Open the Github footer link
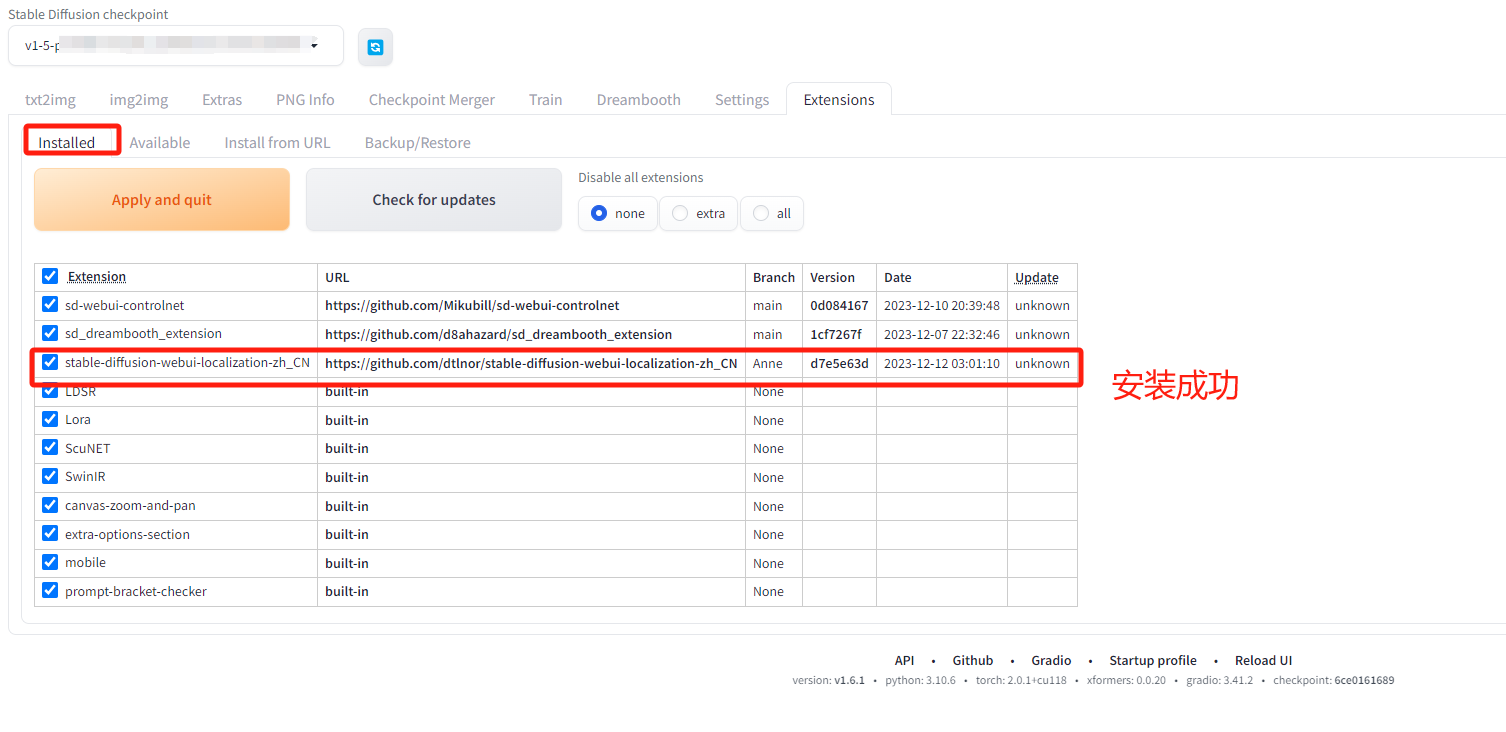 click(973, 660)
